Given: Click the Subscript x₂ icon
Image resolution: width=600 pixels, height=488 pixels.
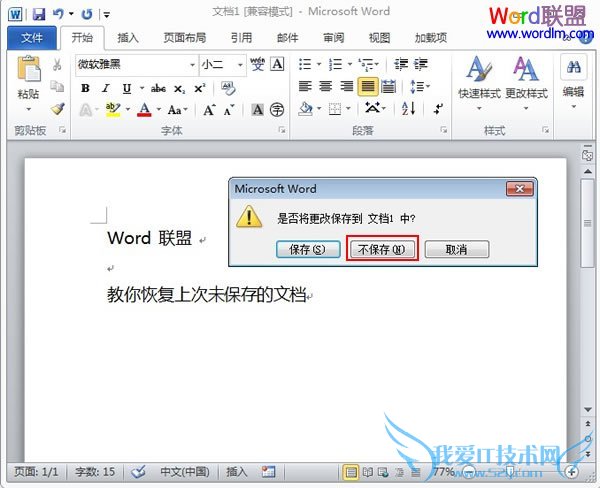Looking at the screenshot, I should point(179,89).
